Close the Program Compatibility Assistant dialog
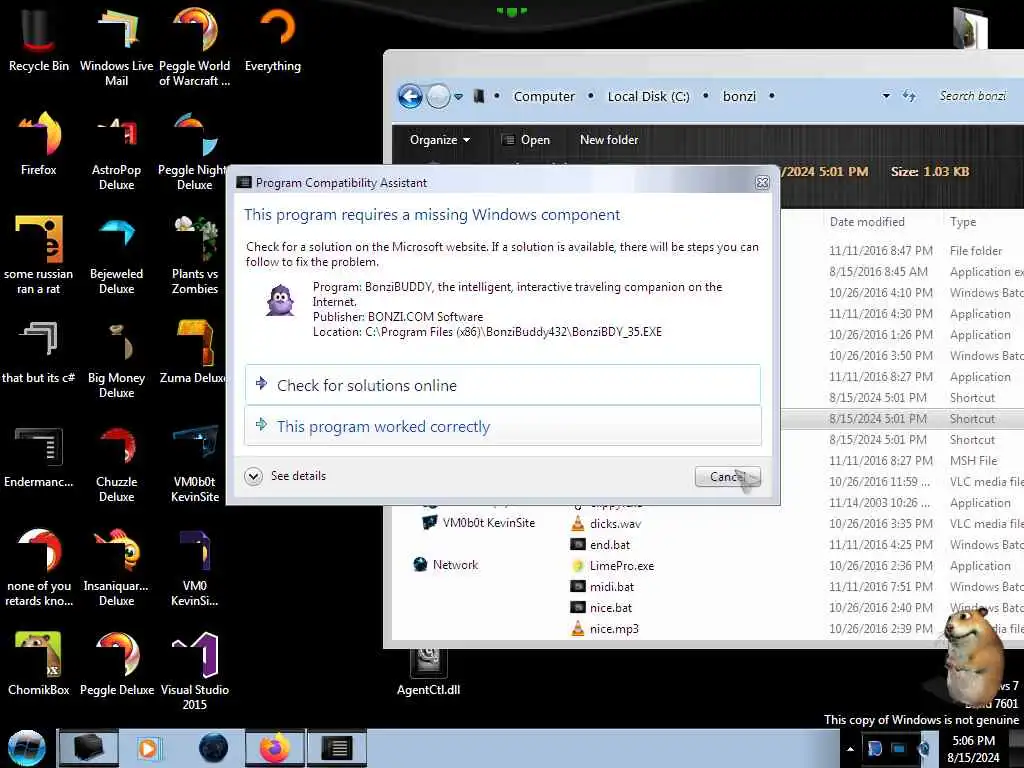This screenshot has height=768, width=1024. [x=761, y=183]
